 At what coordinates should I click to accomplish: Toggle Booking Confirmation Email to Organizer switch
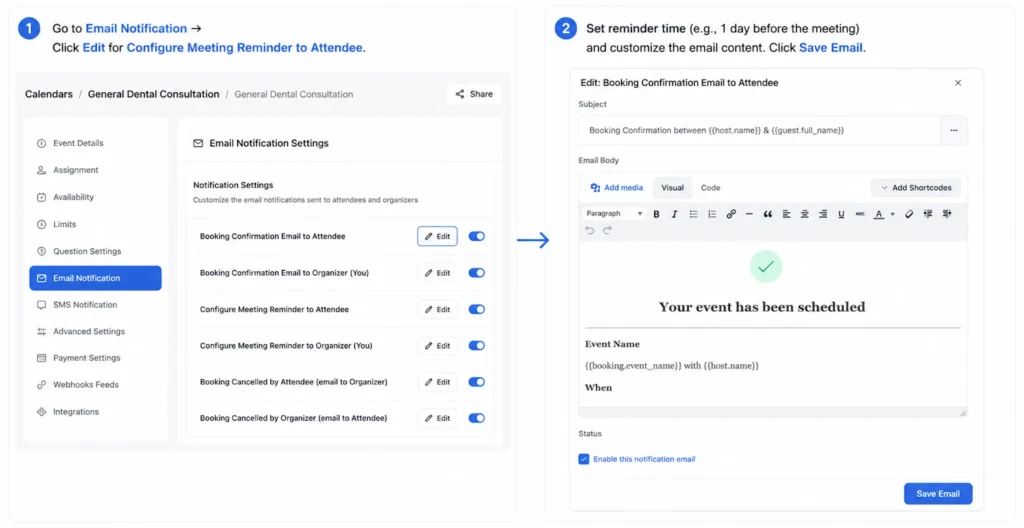click(x=477, y=273)
